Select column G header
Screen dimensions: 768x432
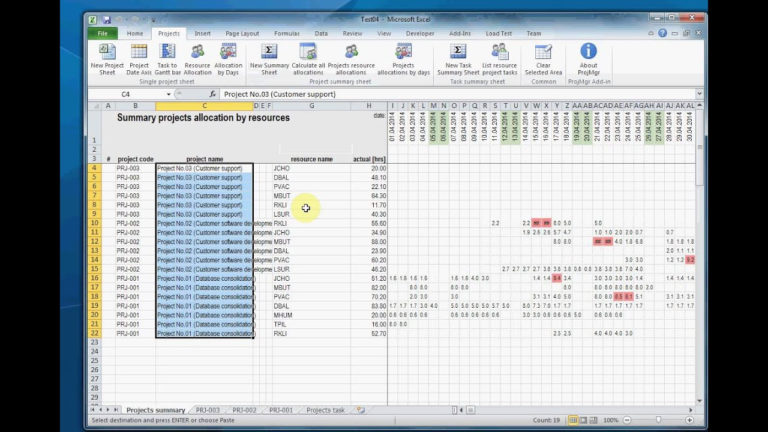click(x=311, y=105)
